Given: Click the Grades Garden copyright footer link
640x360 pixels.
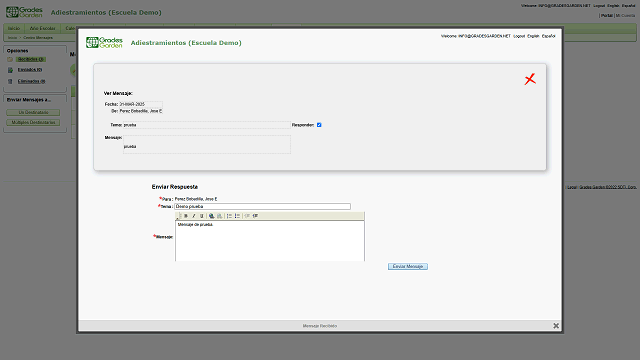Looking at the screenshot, I should click(608, 187).
